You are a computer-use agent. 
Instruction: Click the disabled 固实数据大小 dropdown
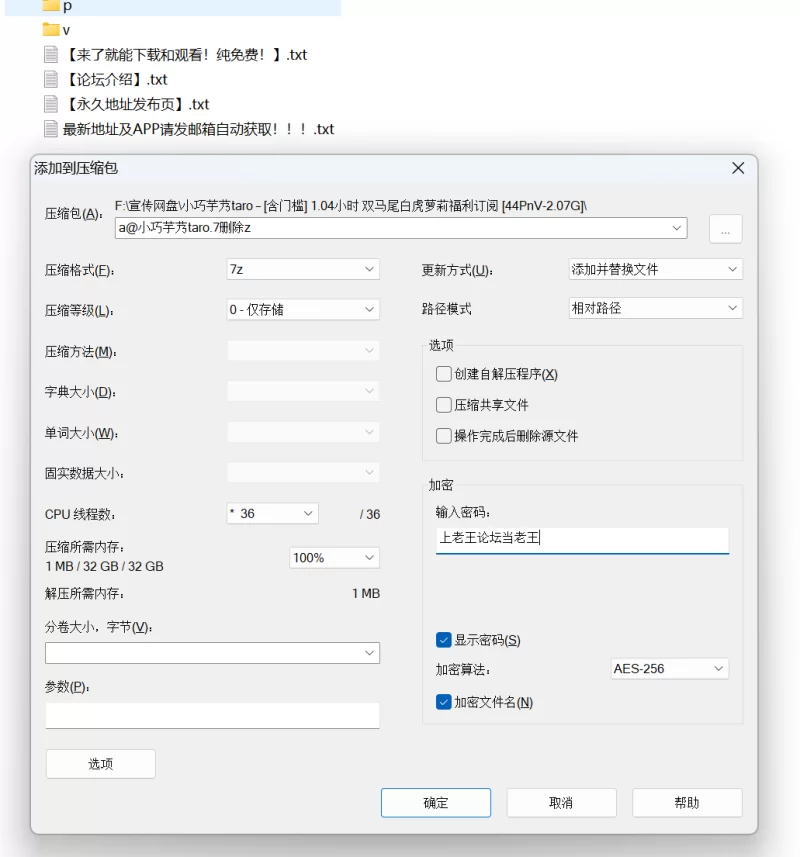[303, 473]
